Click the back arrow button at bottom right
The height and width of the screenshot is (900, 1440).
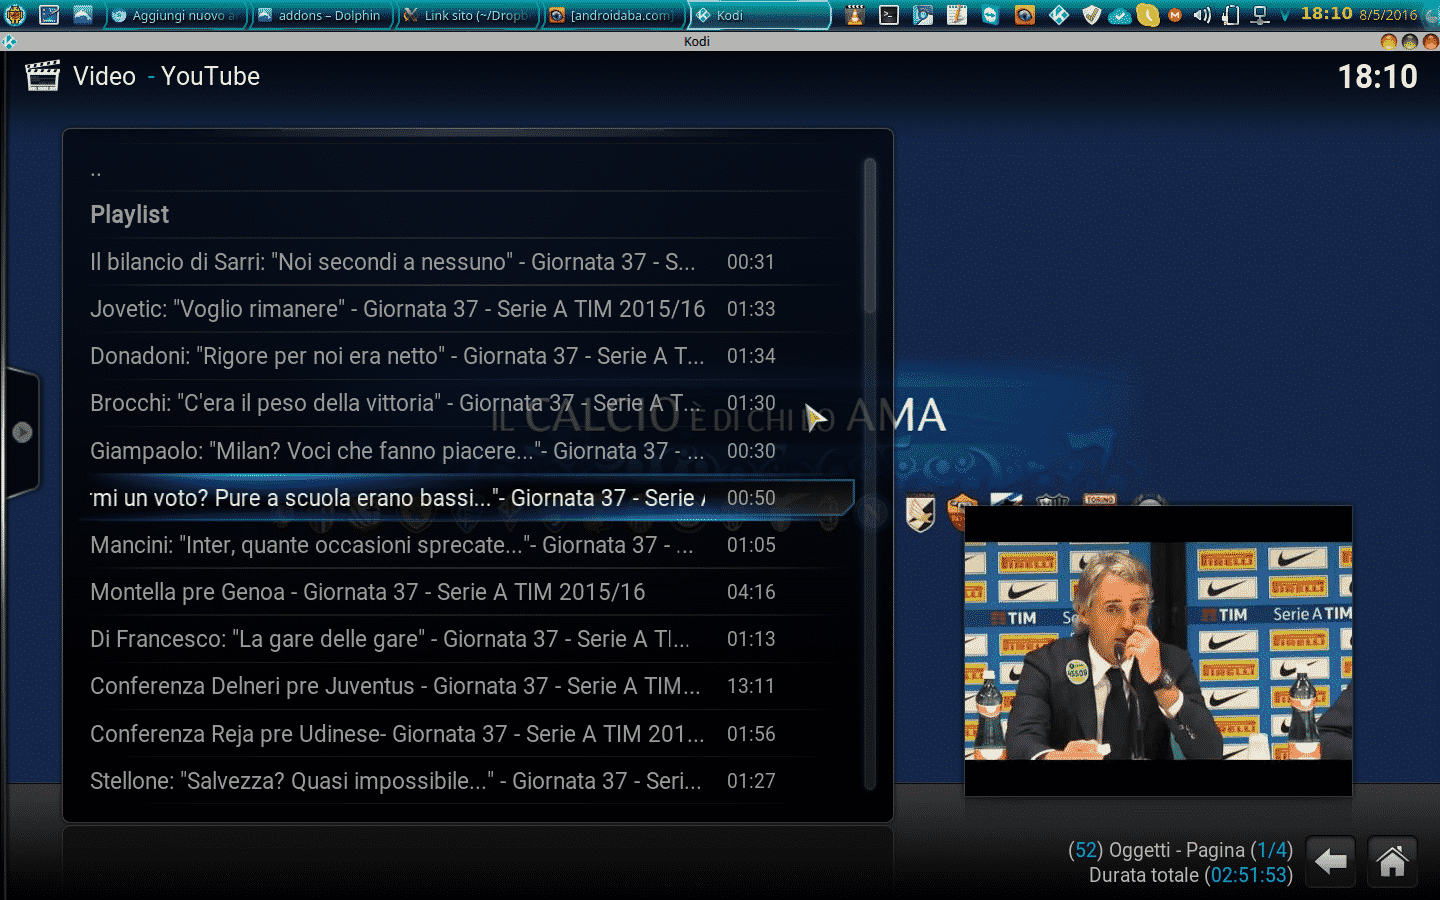[1331, 861]
